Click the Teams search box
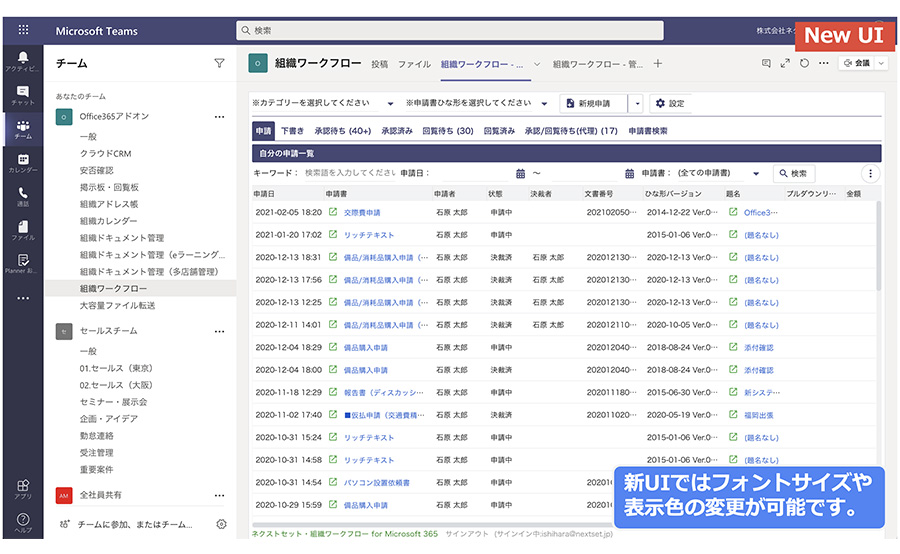Image resolution: width=900 pixels, height=554 pixels. (449, 30)
